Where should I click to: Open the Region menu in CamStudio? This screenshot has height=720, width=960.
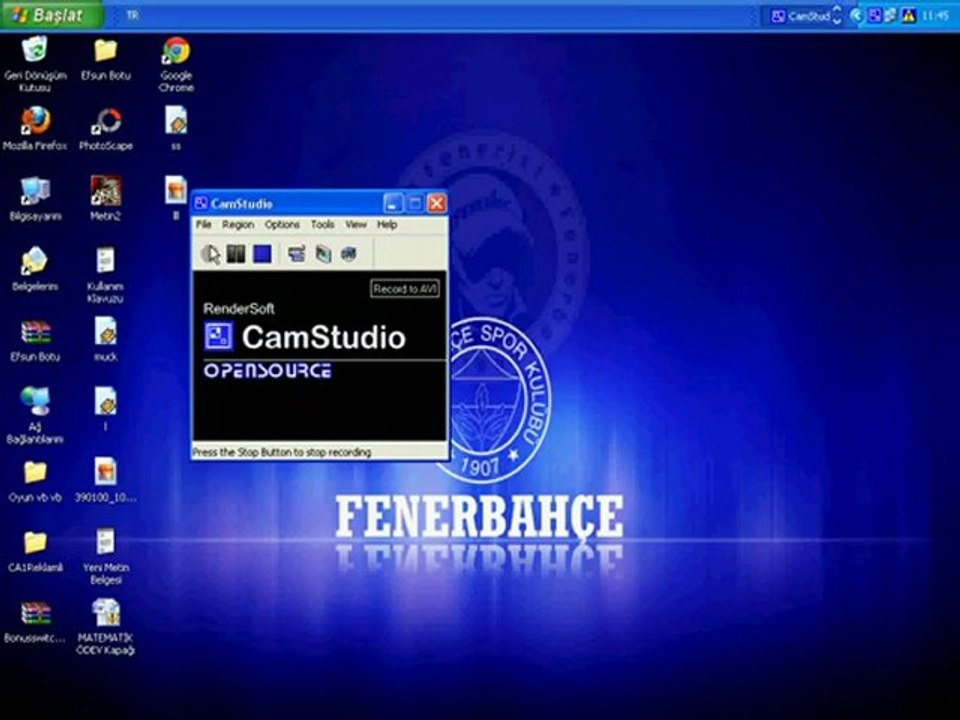pyautogui.click(x=238, y=225)
